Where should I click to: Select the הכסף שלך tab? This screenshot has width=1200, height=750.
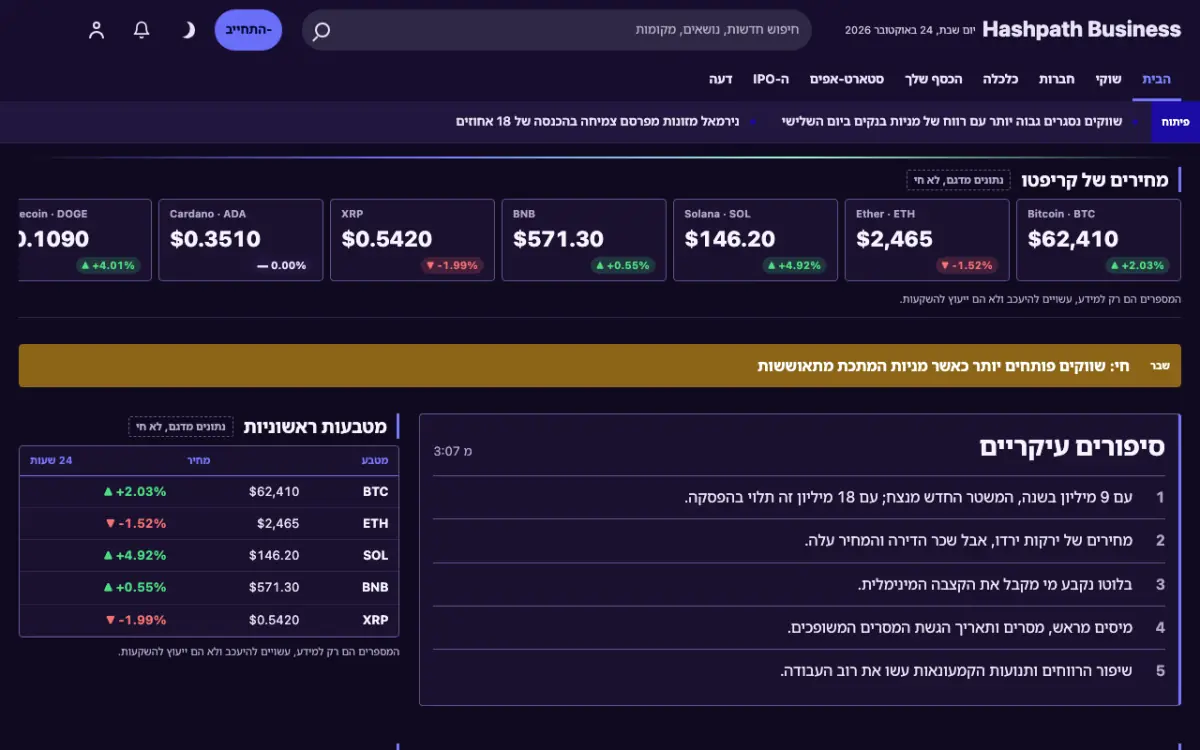(x=934, y=79)
